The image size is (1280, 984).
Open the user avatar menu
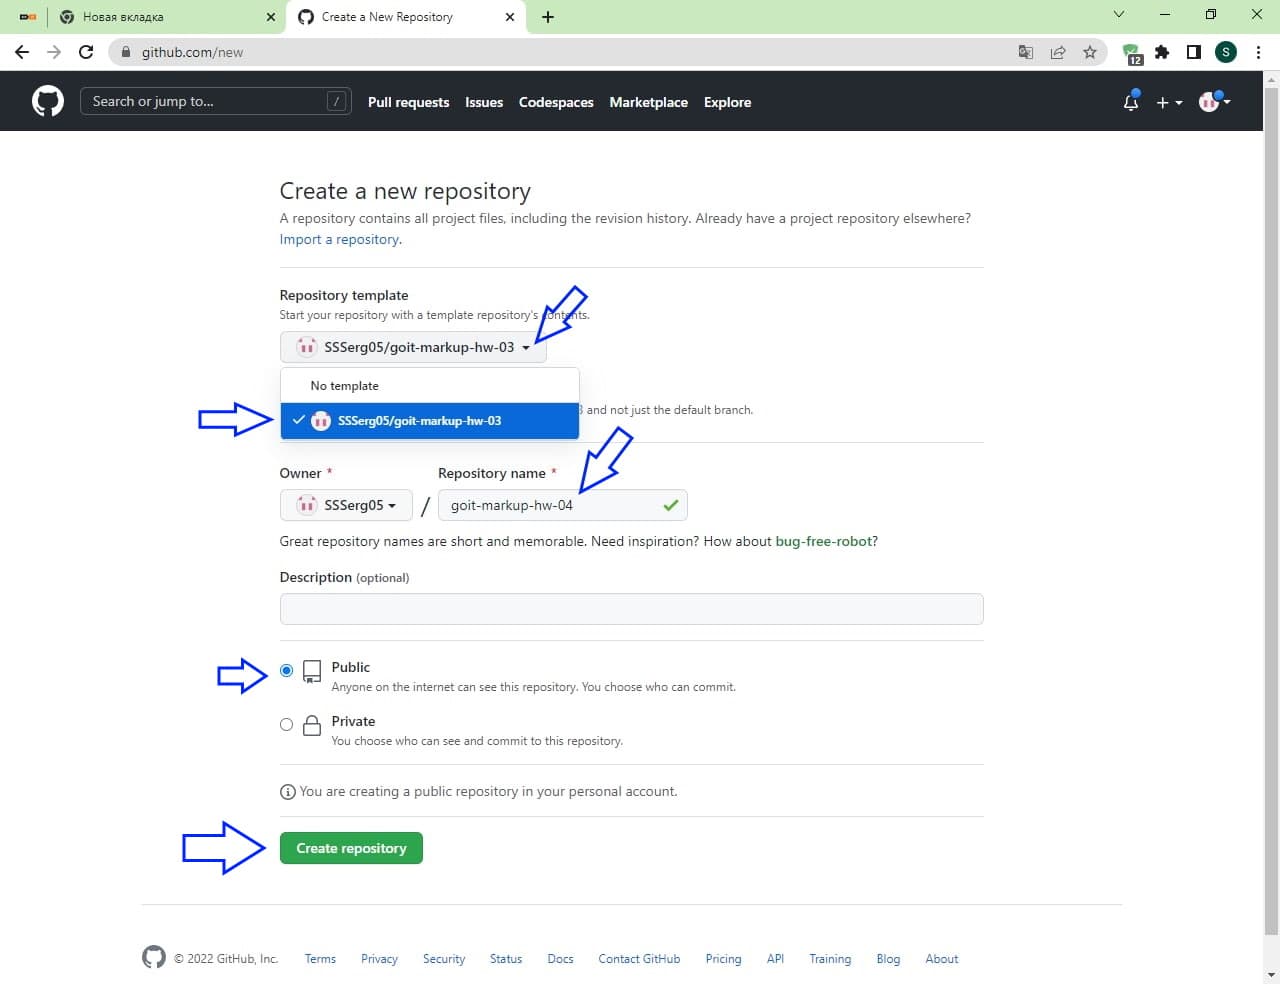pyautogui.click(x=1214, y=101)
